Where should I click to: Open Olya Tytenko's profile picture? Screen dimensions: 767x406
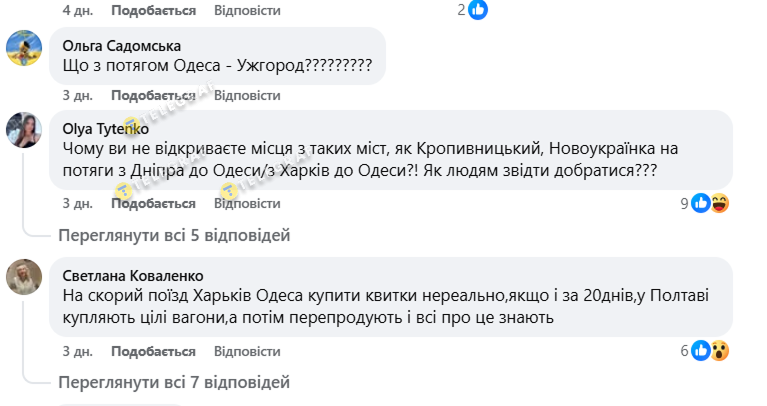click(x=24, y=129)
